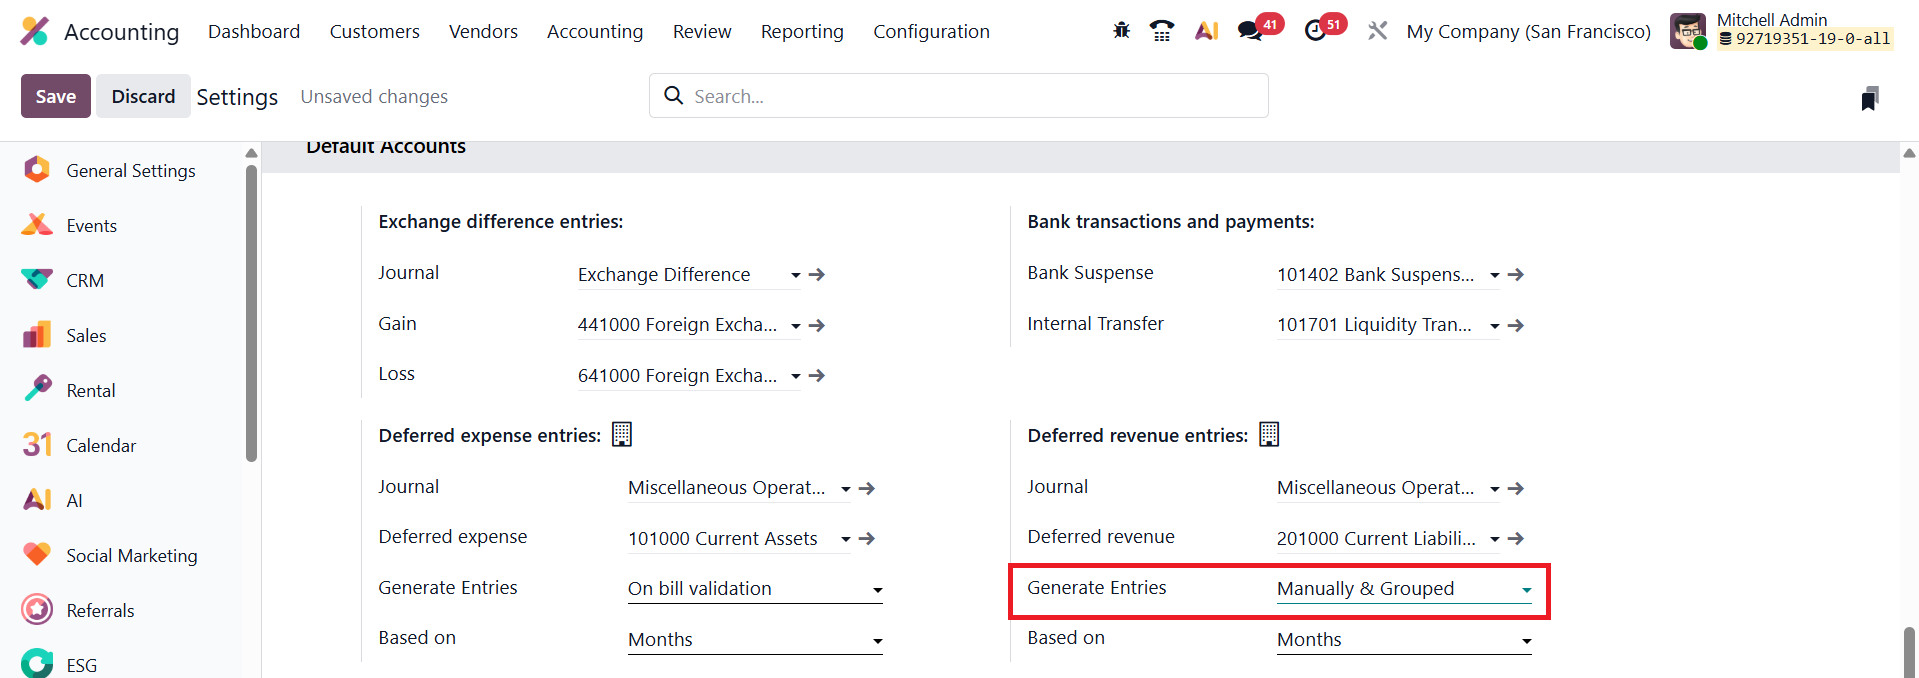The height and width of the screenshot is (678, 1919).
Task: Click the sidebar vertical scrollbar
Action: pos(251,312)
